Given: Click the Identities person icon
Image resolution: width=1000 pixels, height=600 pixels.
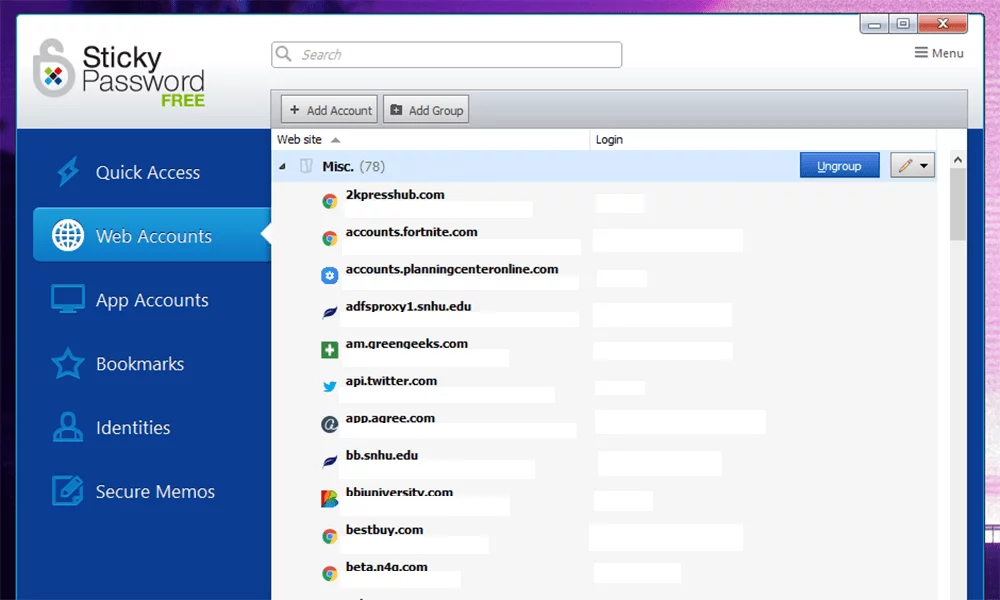Looking at the screenshot, I should point(68,428).
